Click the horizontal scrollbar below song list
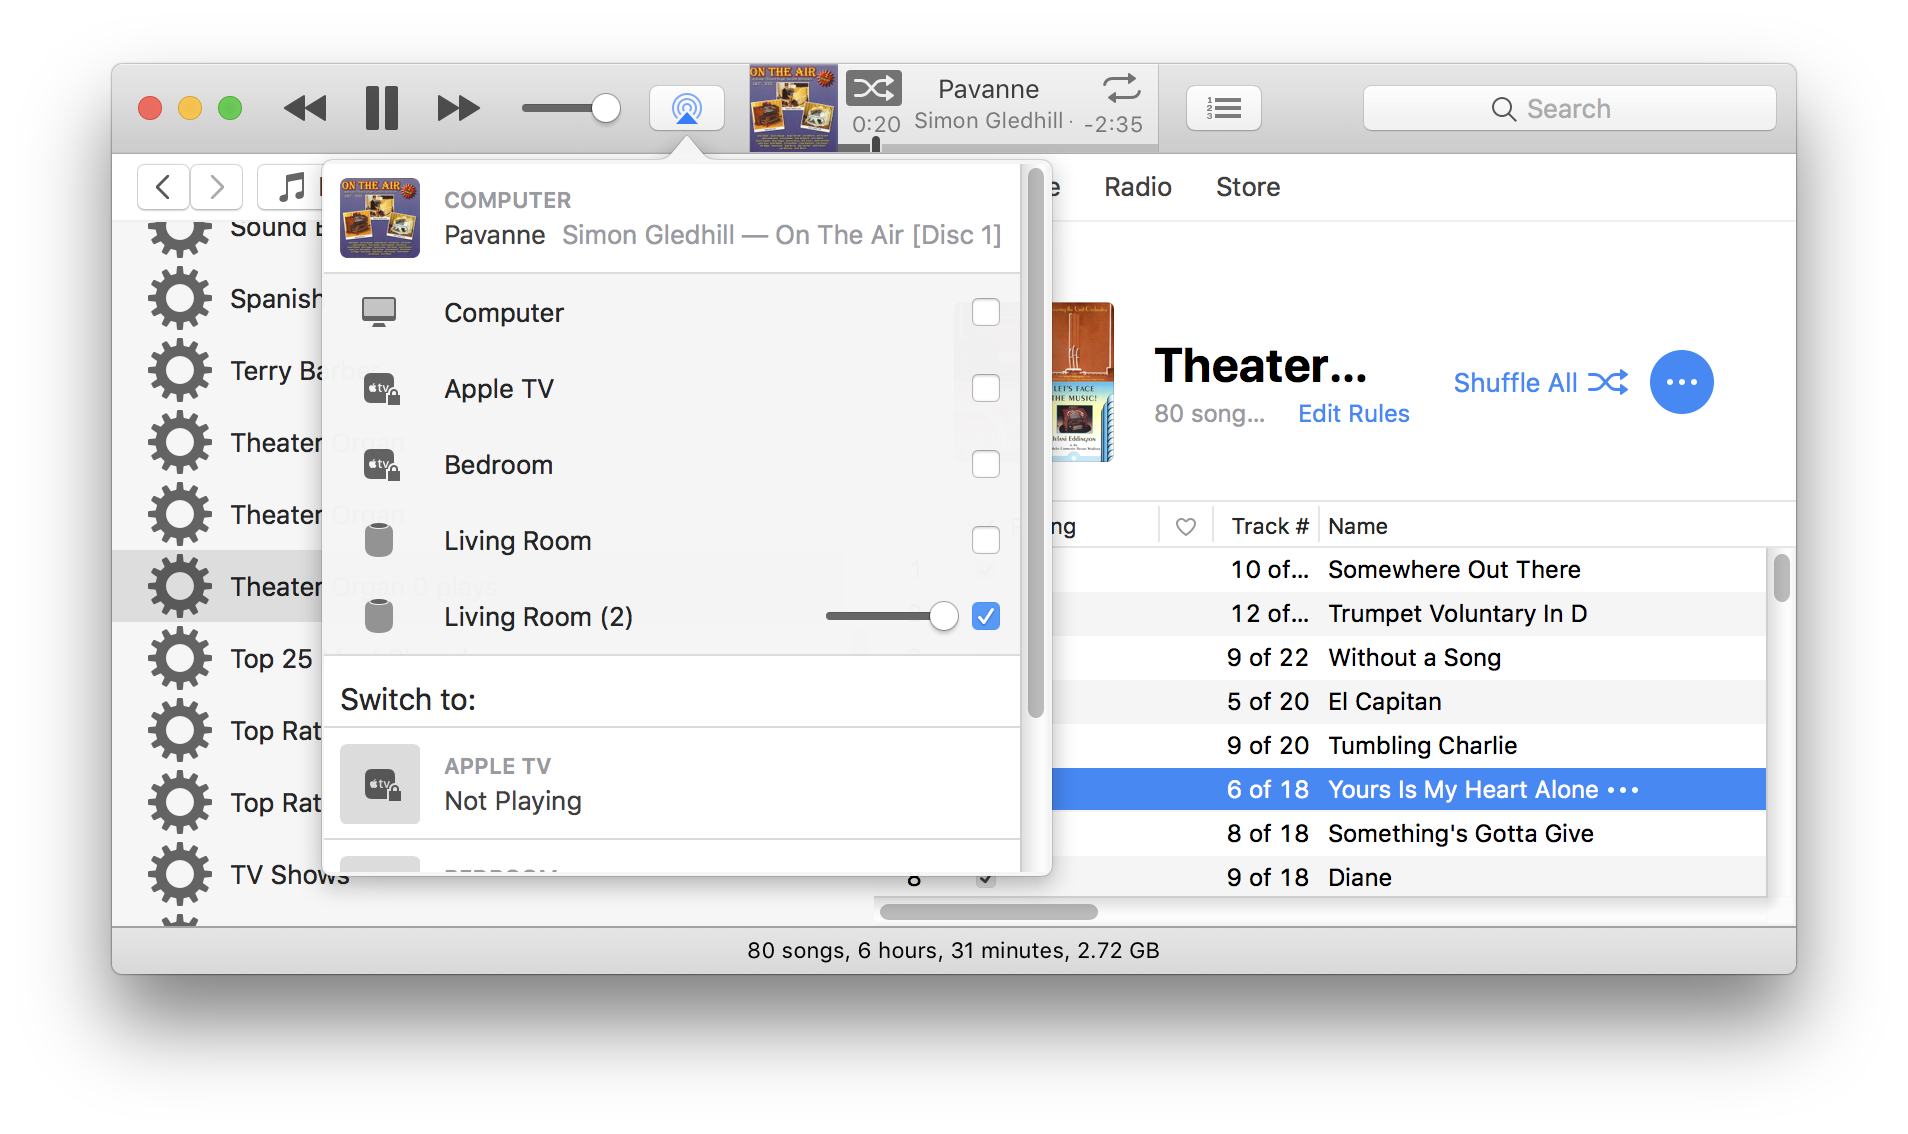1908x1134 pixels. coord(988,912)
